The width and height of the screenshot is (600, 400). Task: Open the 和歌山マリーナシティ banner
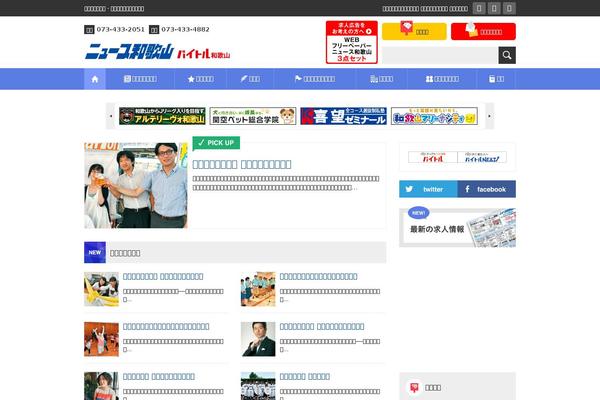point(434,116)
